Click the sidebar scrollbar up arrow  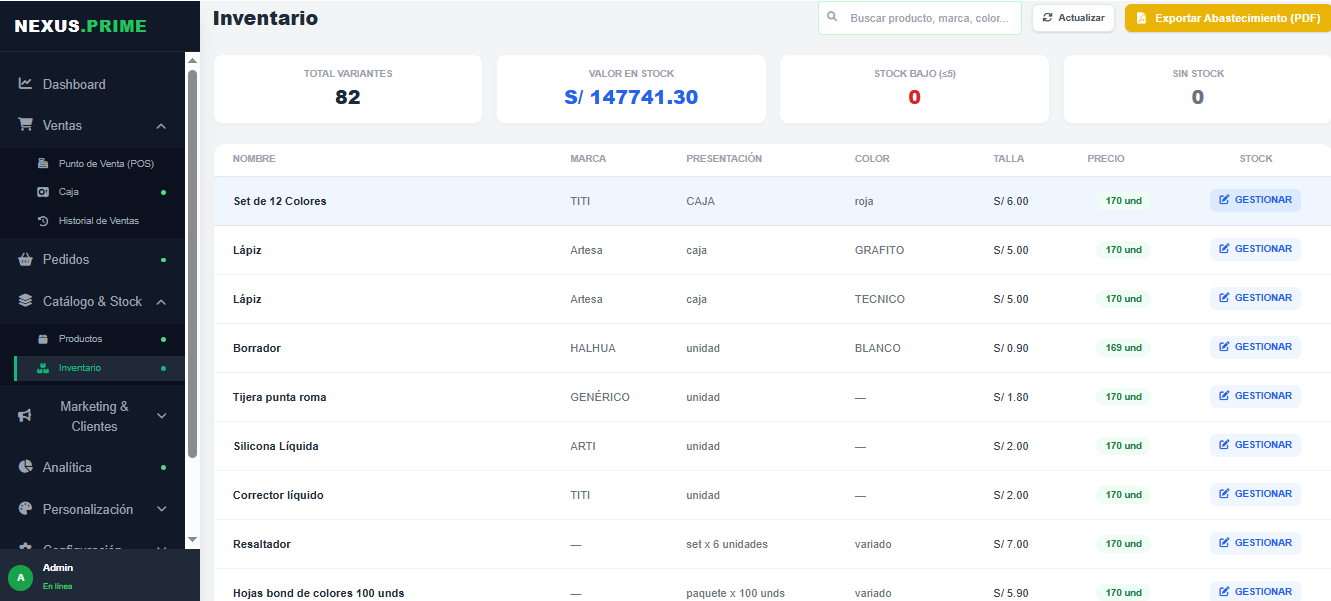192,60
